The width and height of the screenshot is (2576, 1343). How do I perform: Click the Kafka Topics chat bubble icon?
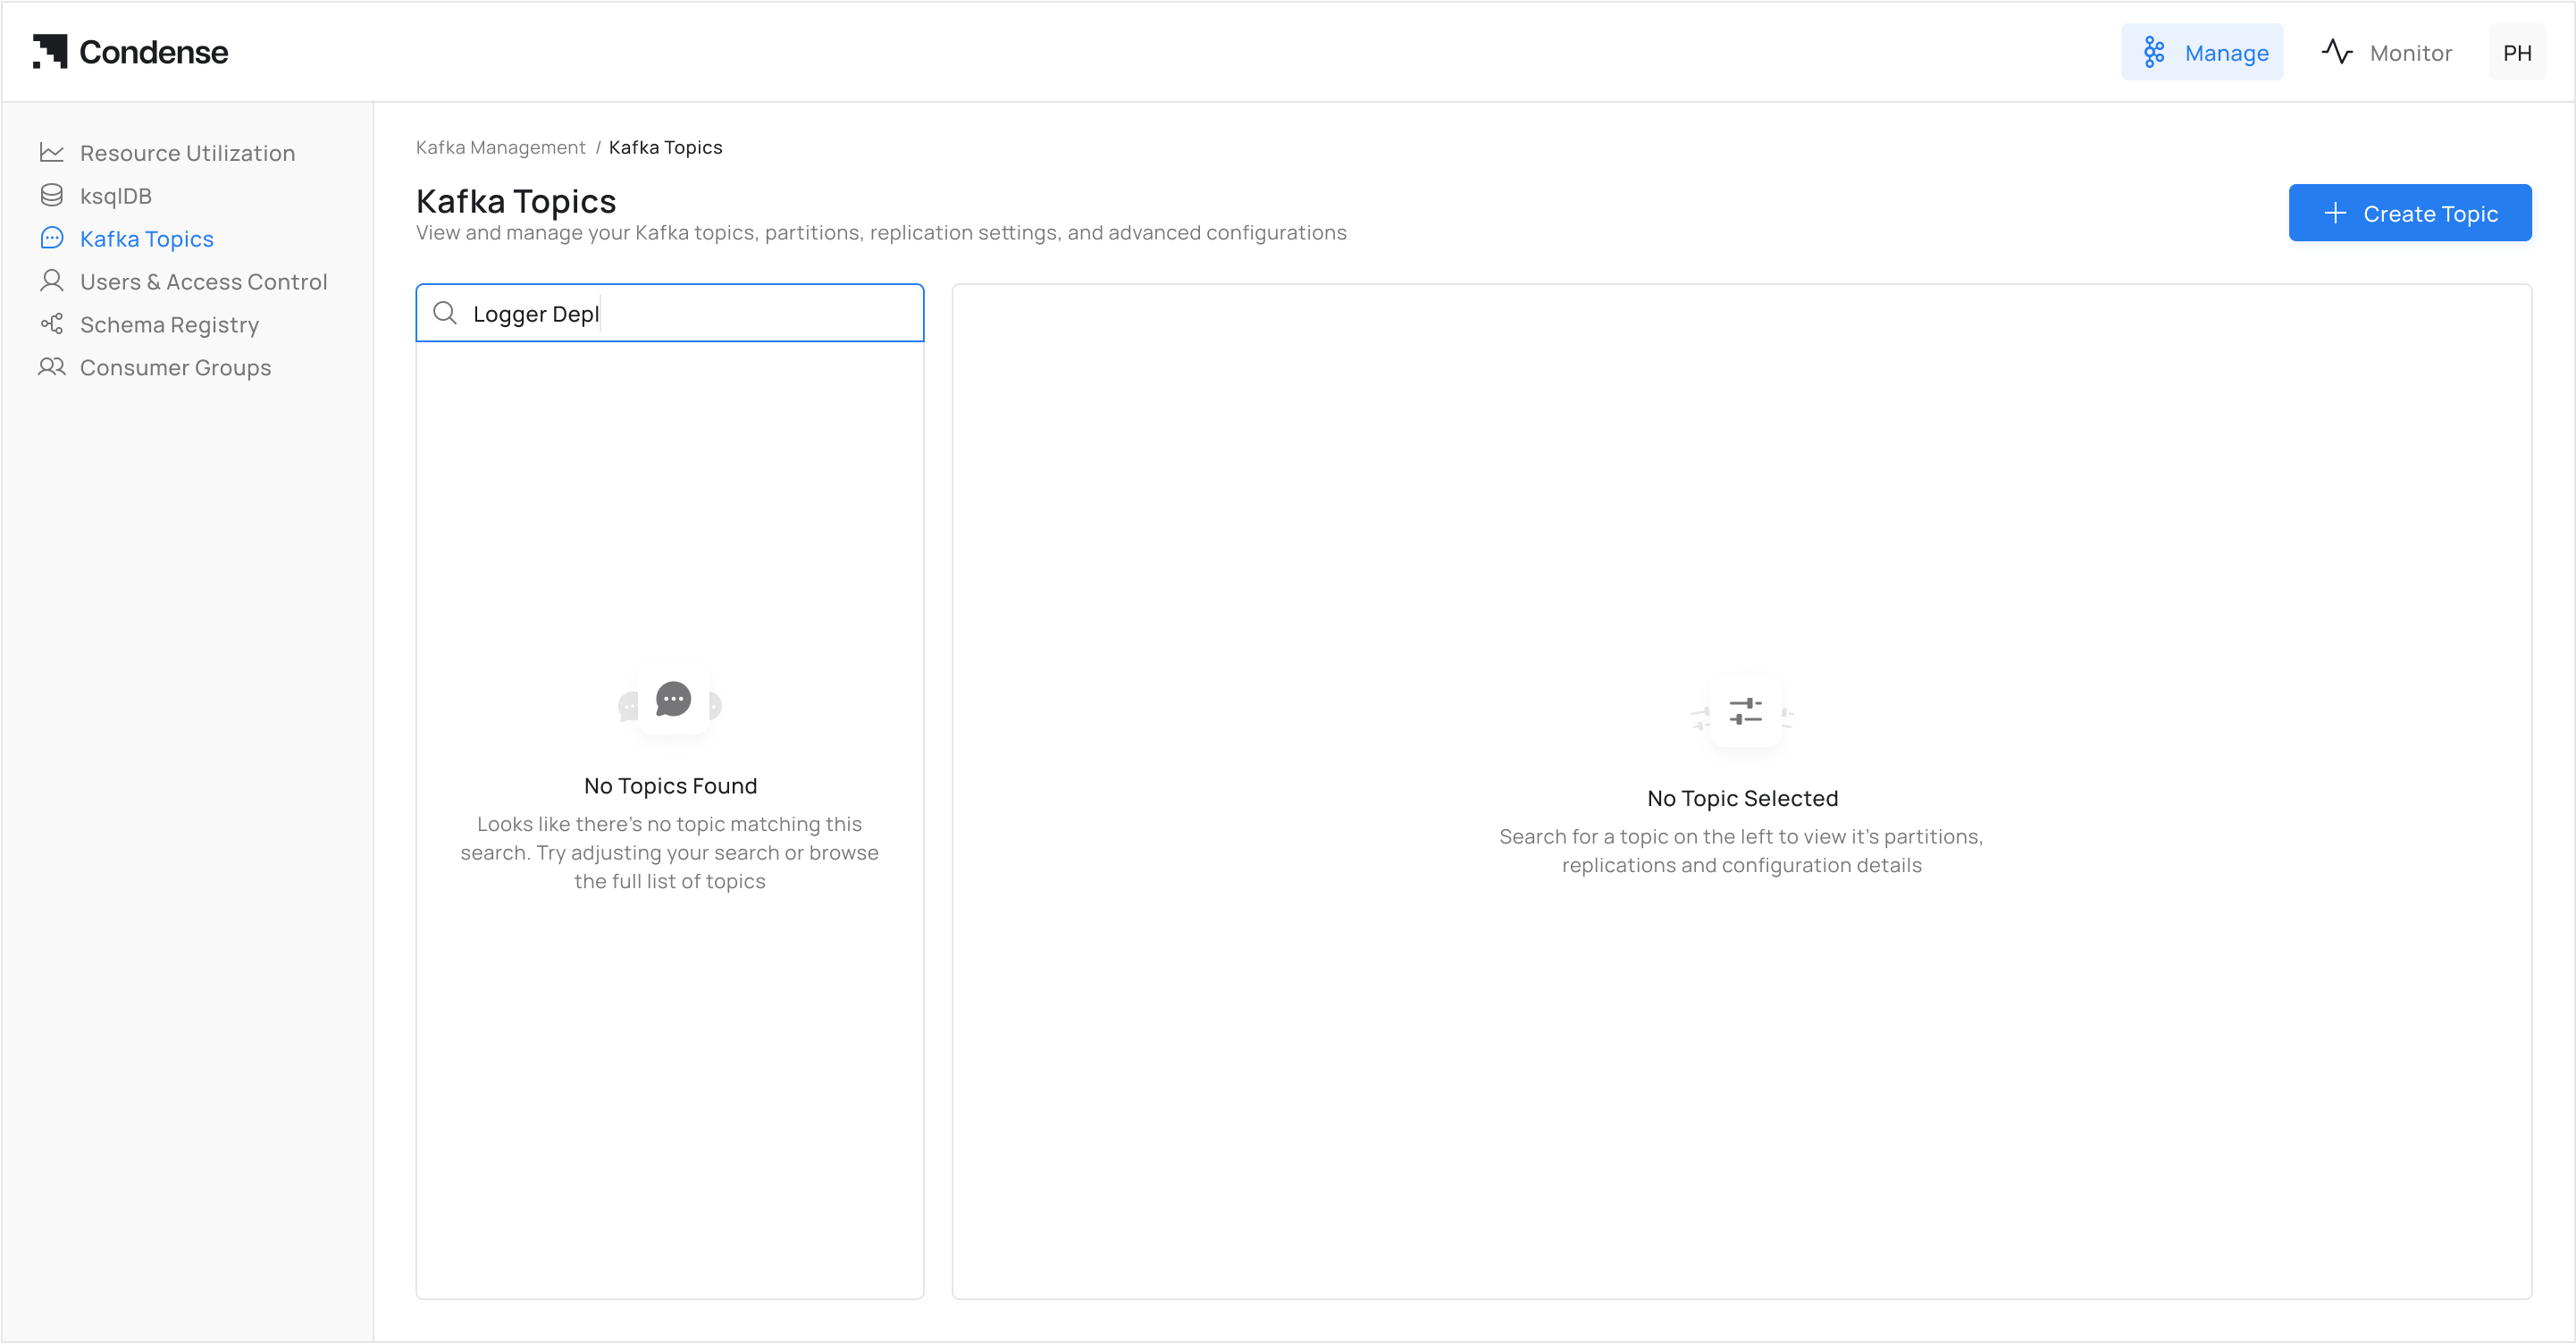(x=52, y=238)
